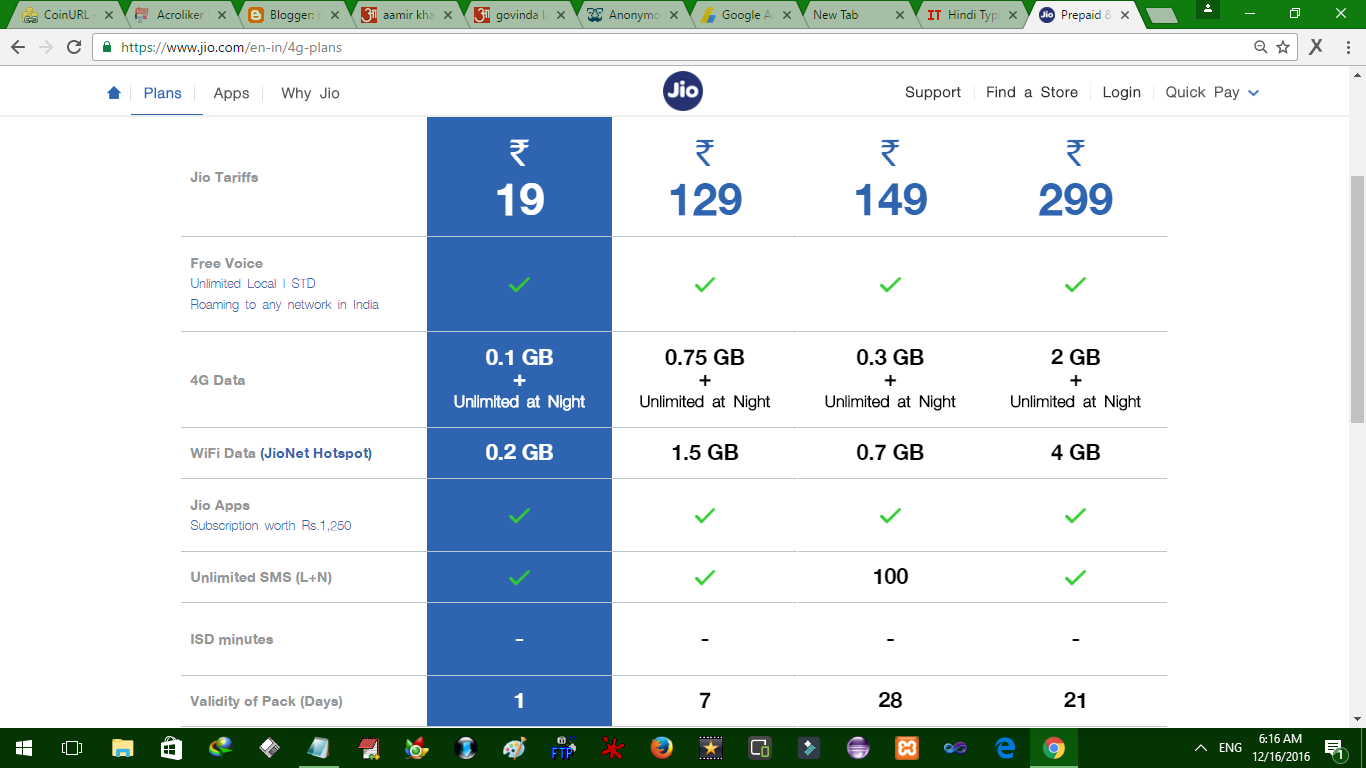Open Why Jio menu
This screenshot has width=1366, height=768.
[x=310, y=93]
